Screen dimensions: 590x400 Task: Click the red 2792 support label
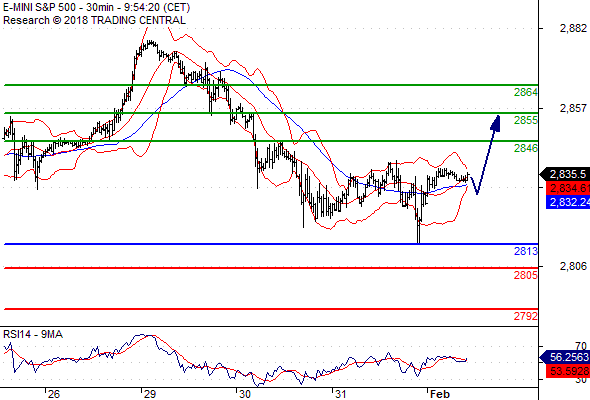tap(526, 316)
